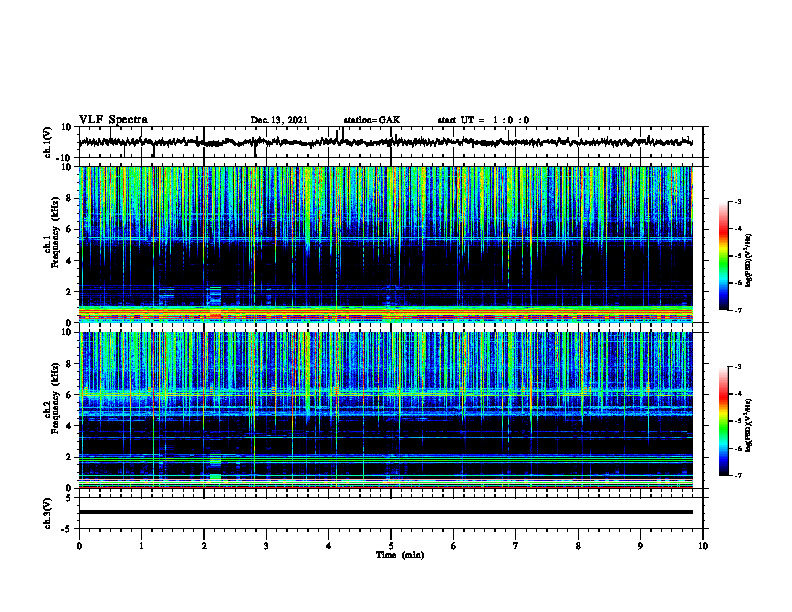This screenshot has width=792, height=612.
Task: Click inside the ch.1 spectrogram panel
Action: point(386,244)
